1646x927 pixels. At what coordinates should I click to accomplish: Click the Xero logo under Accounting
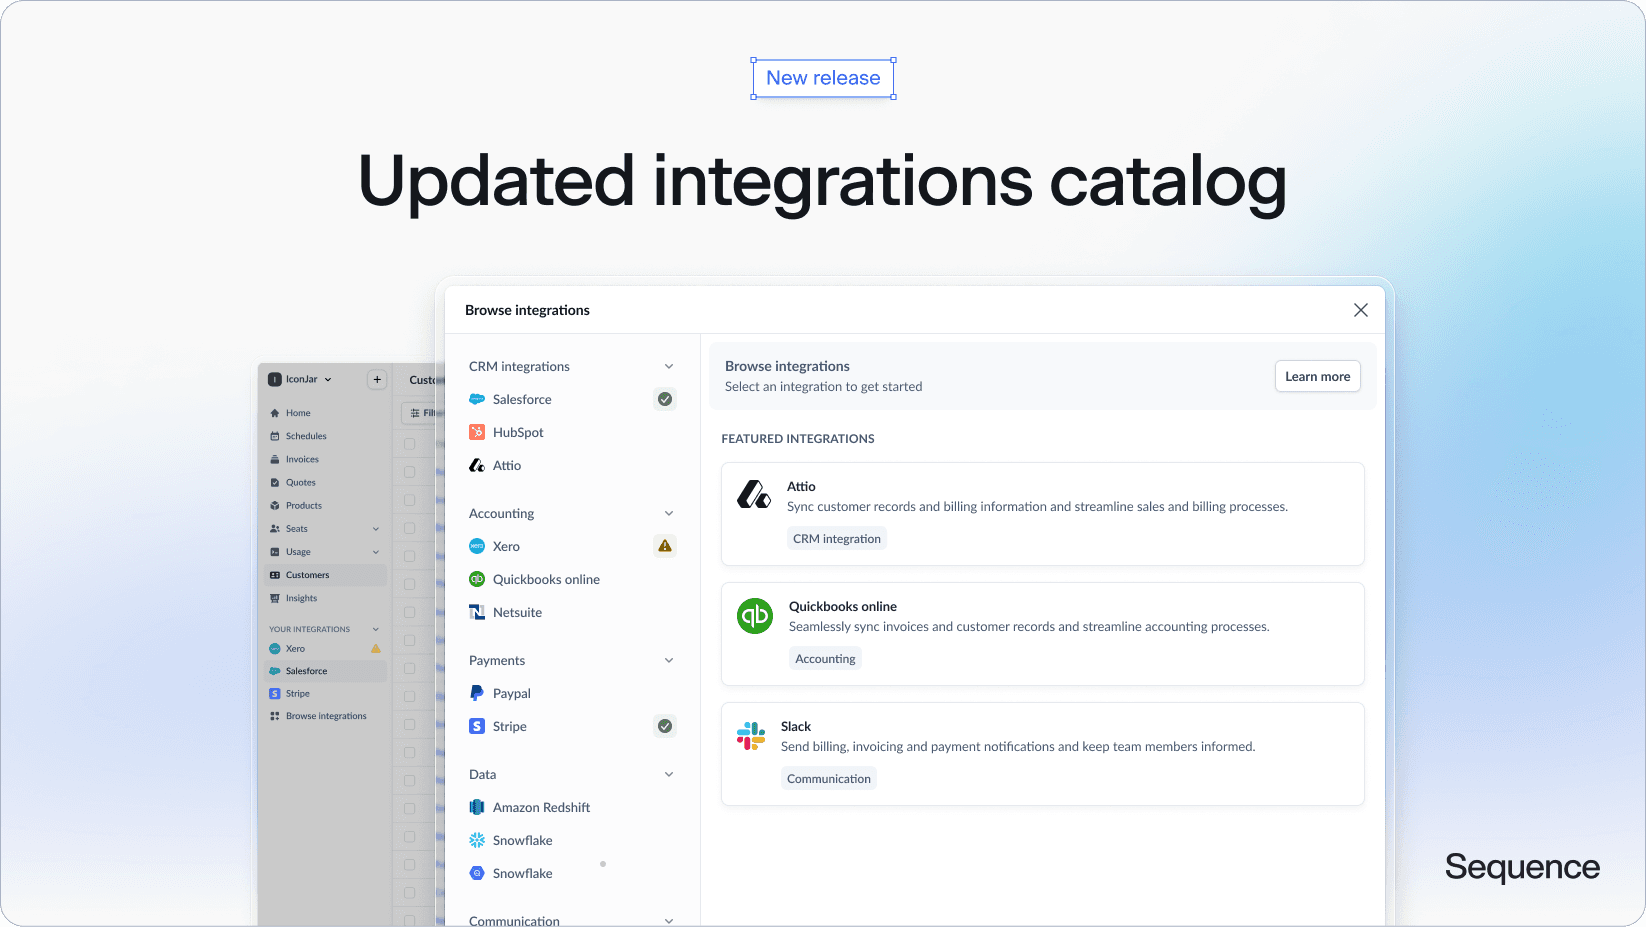click(x=477, y=546)
